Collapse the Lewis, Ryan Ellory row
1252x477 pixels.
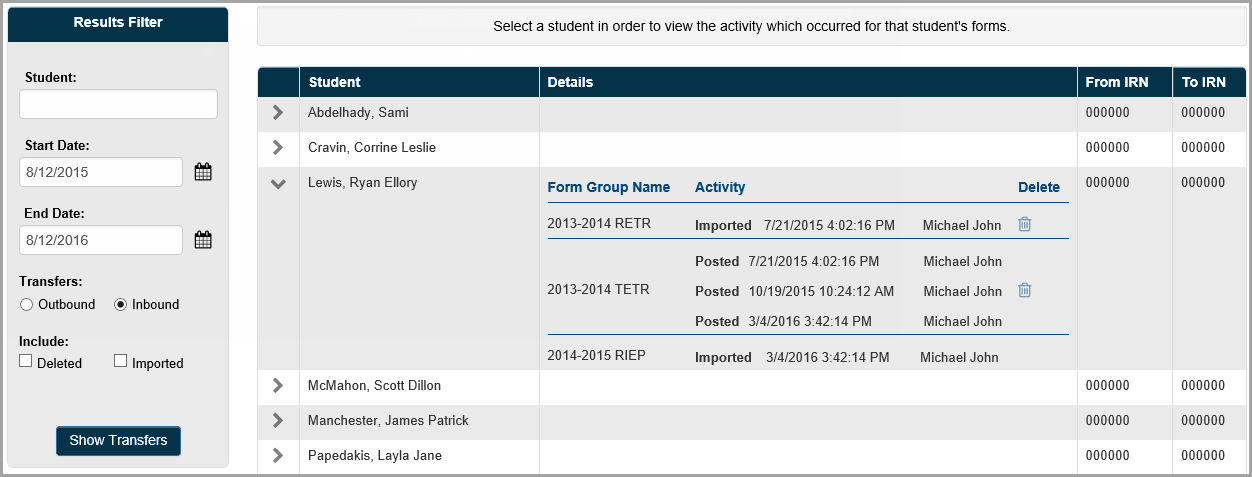coord(278,183)
